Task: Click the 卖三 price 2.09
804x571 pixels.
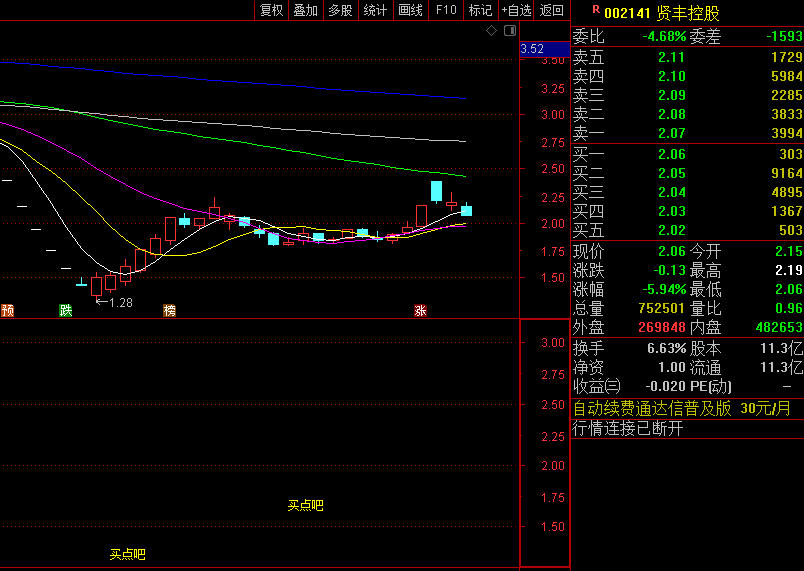Action: coord(672,95)
